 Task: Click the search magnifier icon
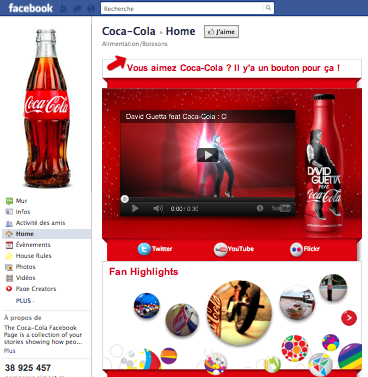pyautogui.click(x=268, y=8)
